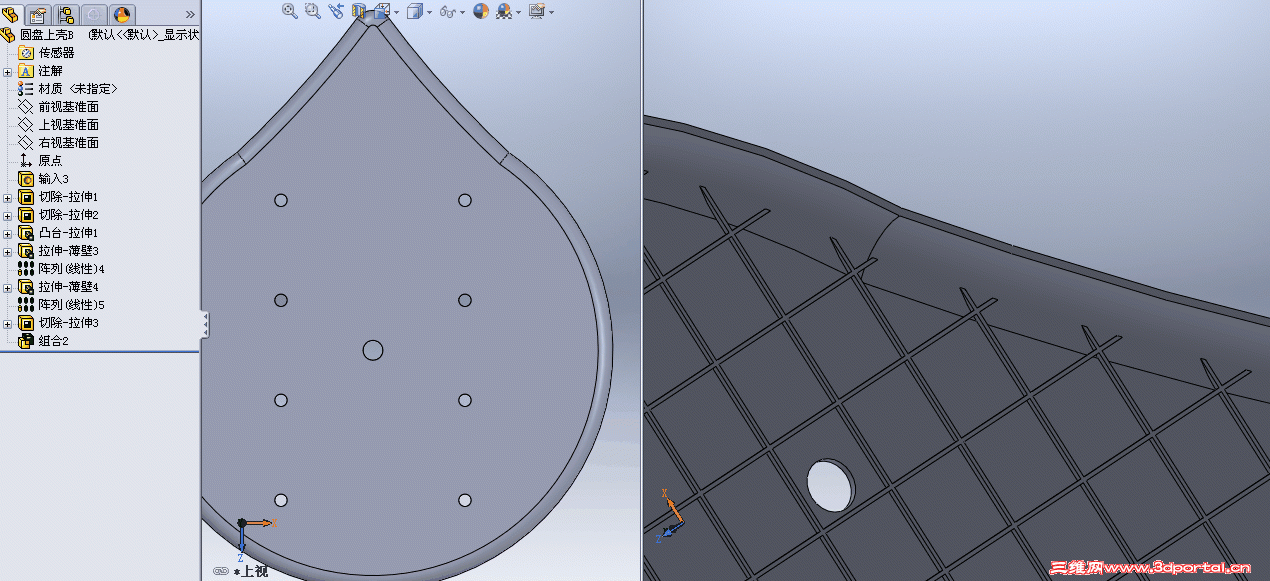Click the 切除-拉伸1 cut-extrude icon

click(x=26, y=197)
